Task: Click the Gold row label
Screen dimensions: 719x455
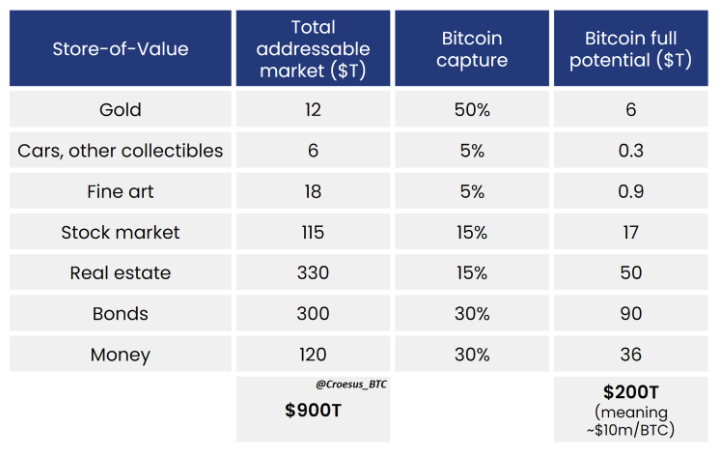Action: 120,109
